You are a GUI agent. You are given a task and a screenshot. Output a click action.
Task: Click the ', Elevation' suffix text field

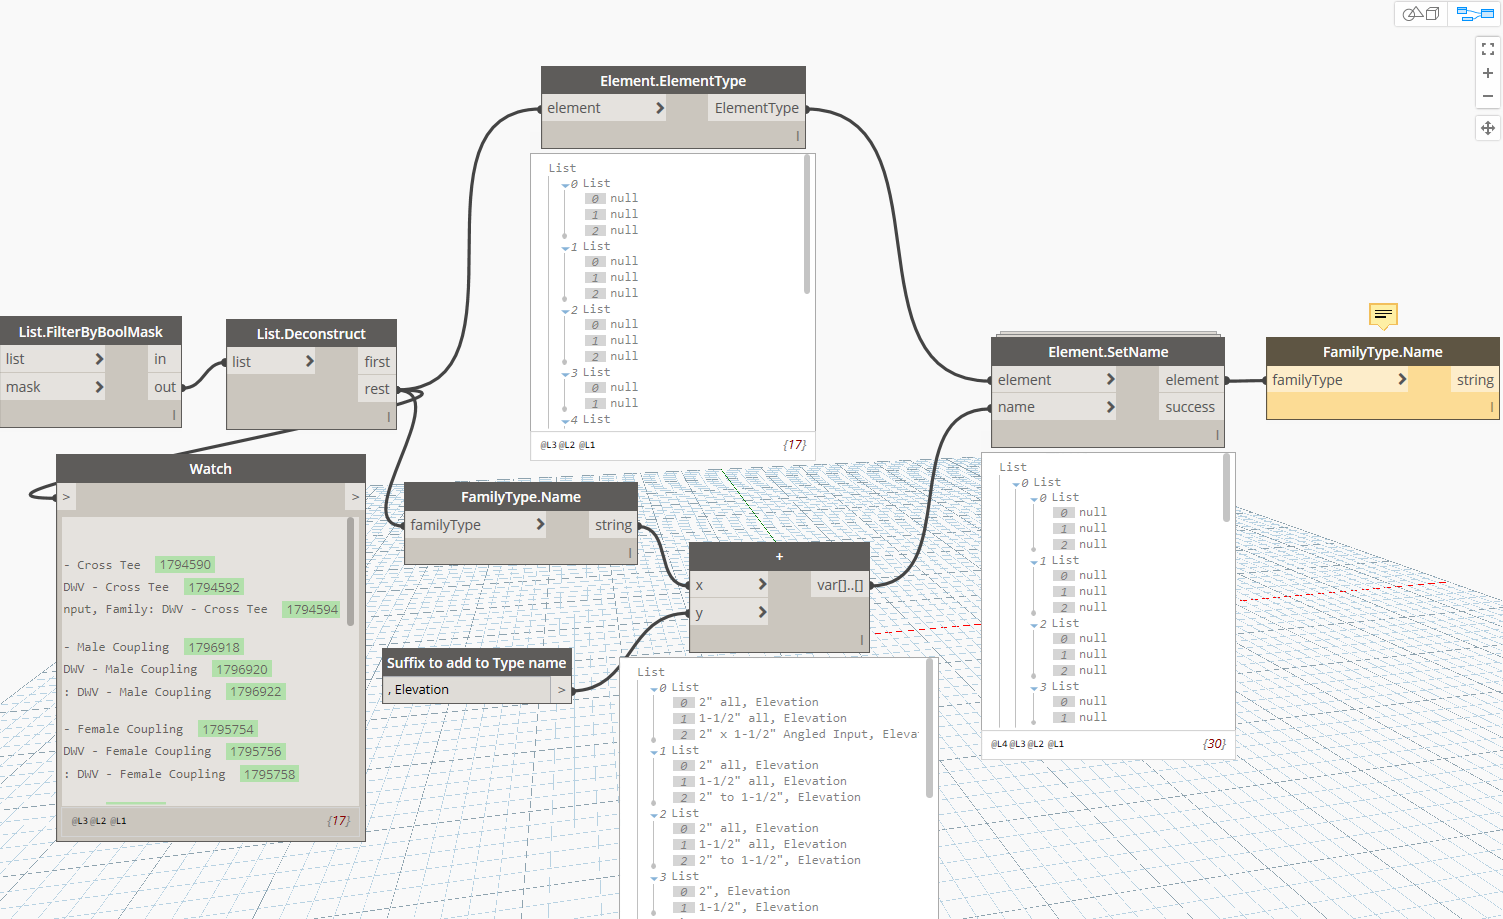467,690
